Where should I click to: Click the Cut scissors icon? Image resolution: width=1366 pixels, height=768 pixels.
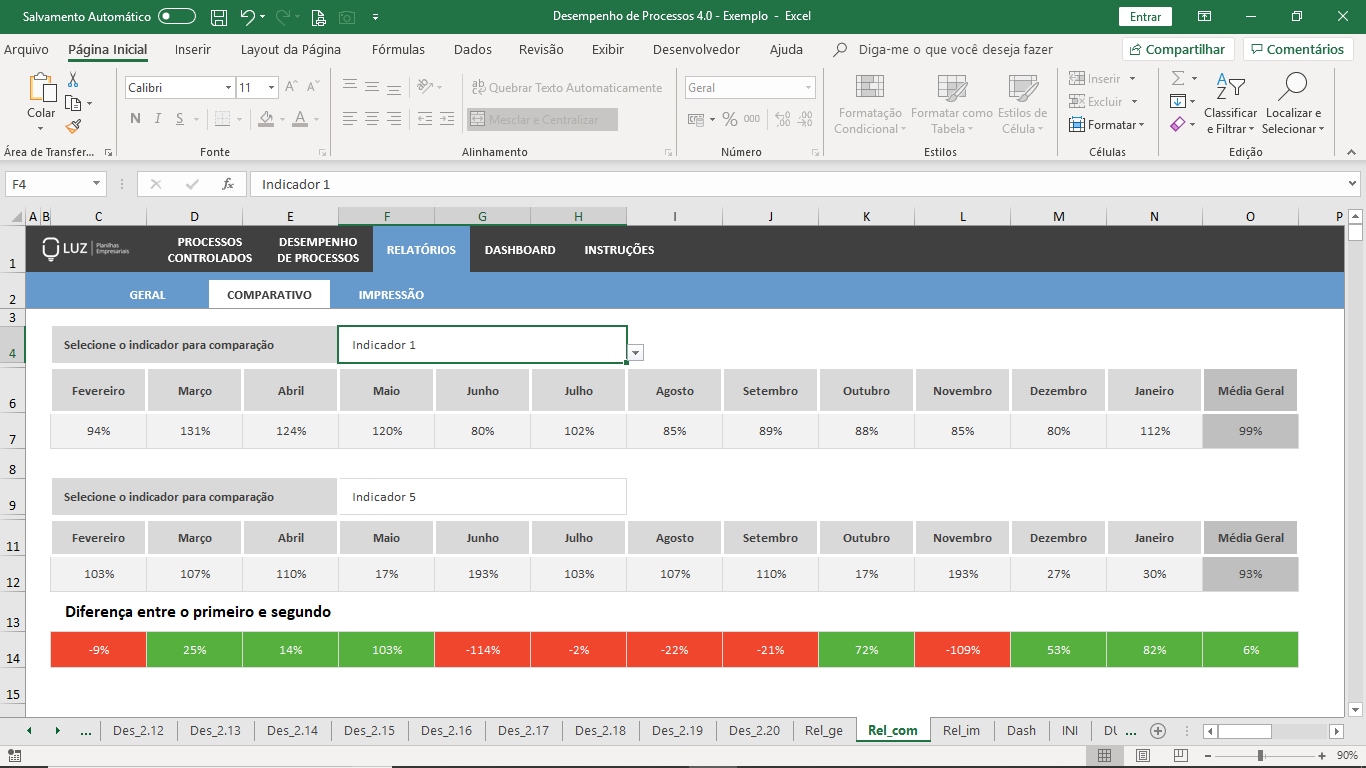(x=73, y=80)
